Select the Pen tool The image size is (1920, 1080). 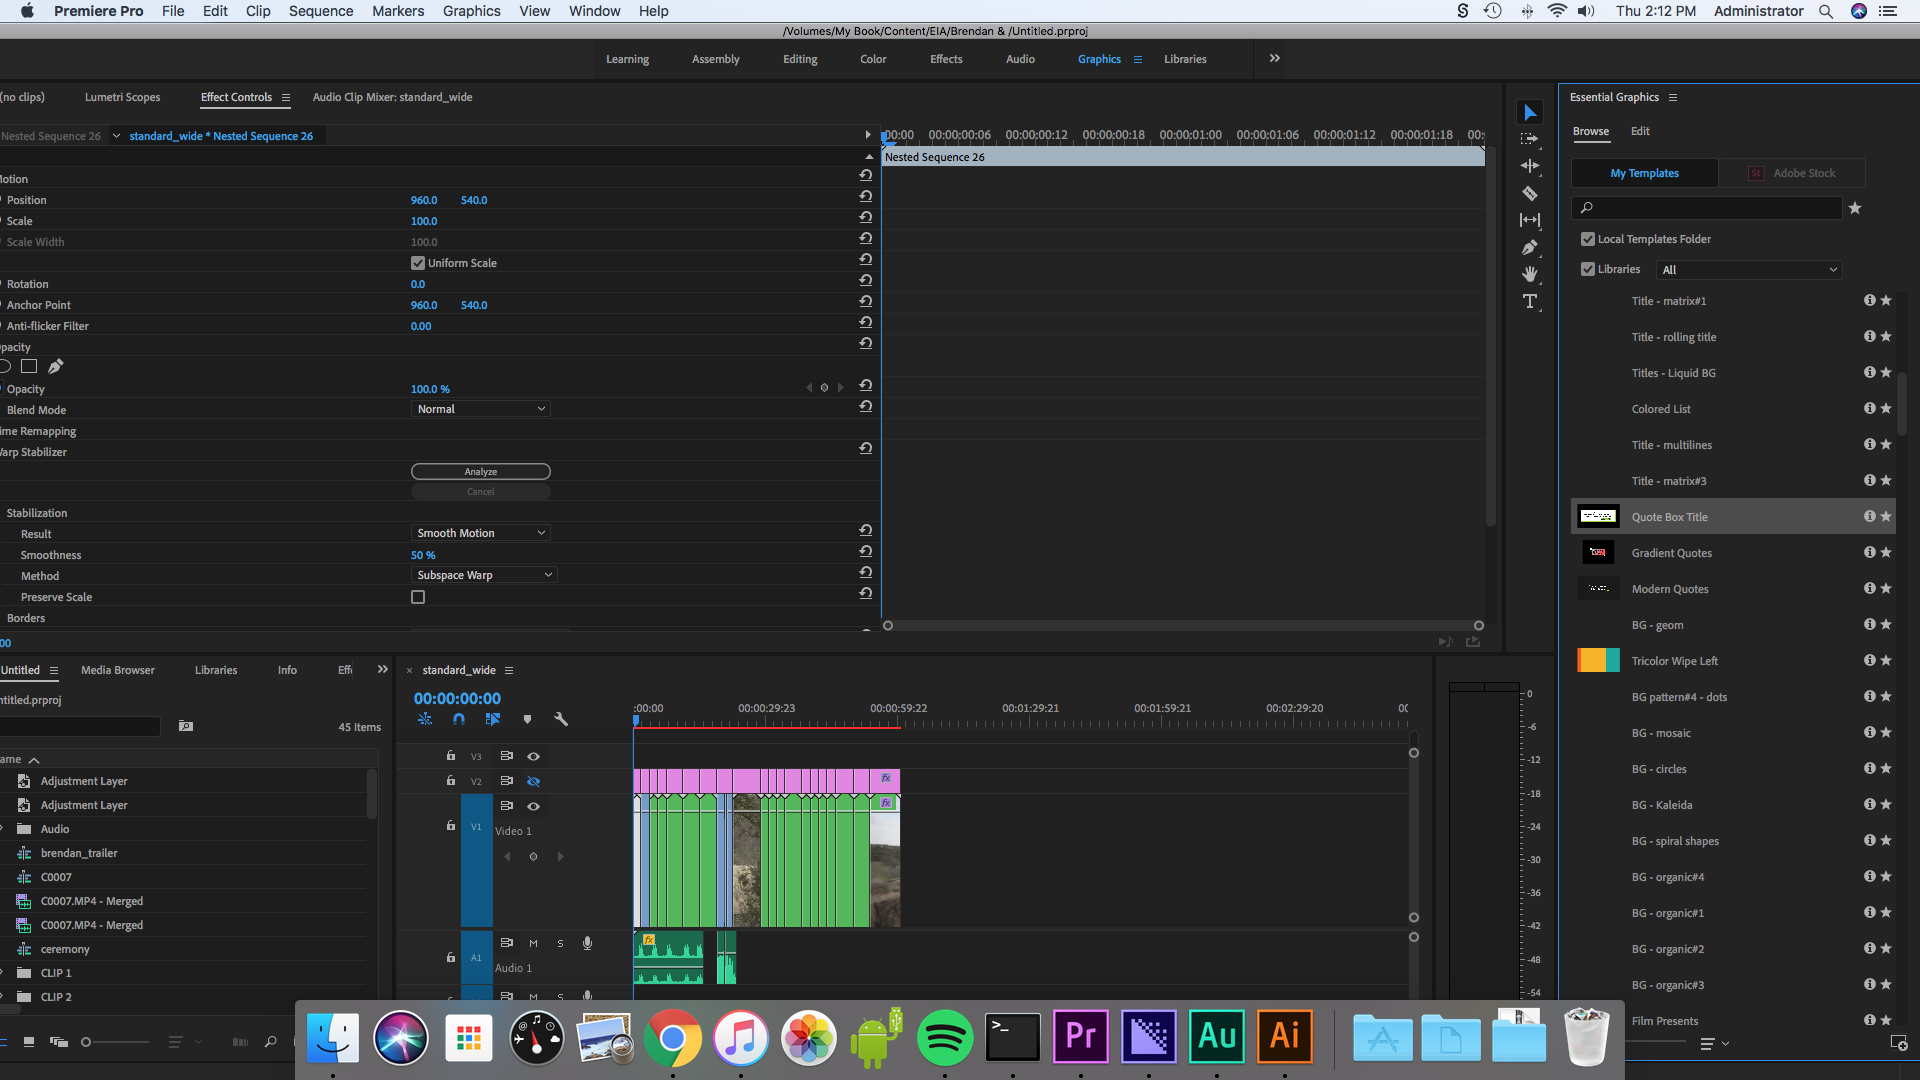1530,248
